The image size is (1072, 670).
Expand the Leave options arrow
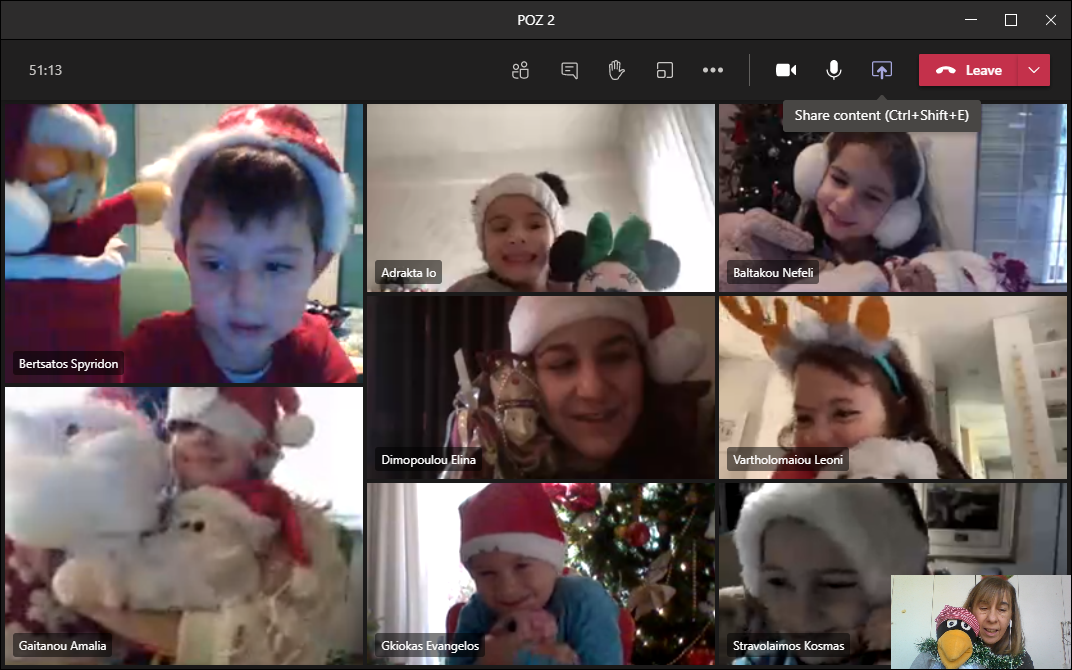pos(1034,70)
